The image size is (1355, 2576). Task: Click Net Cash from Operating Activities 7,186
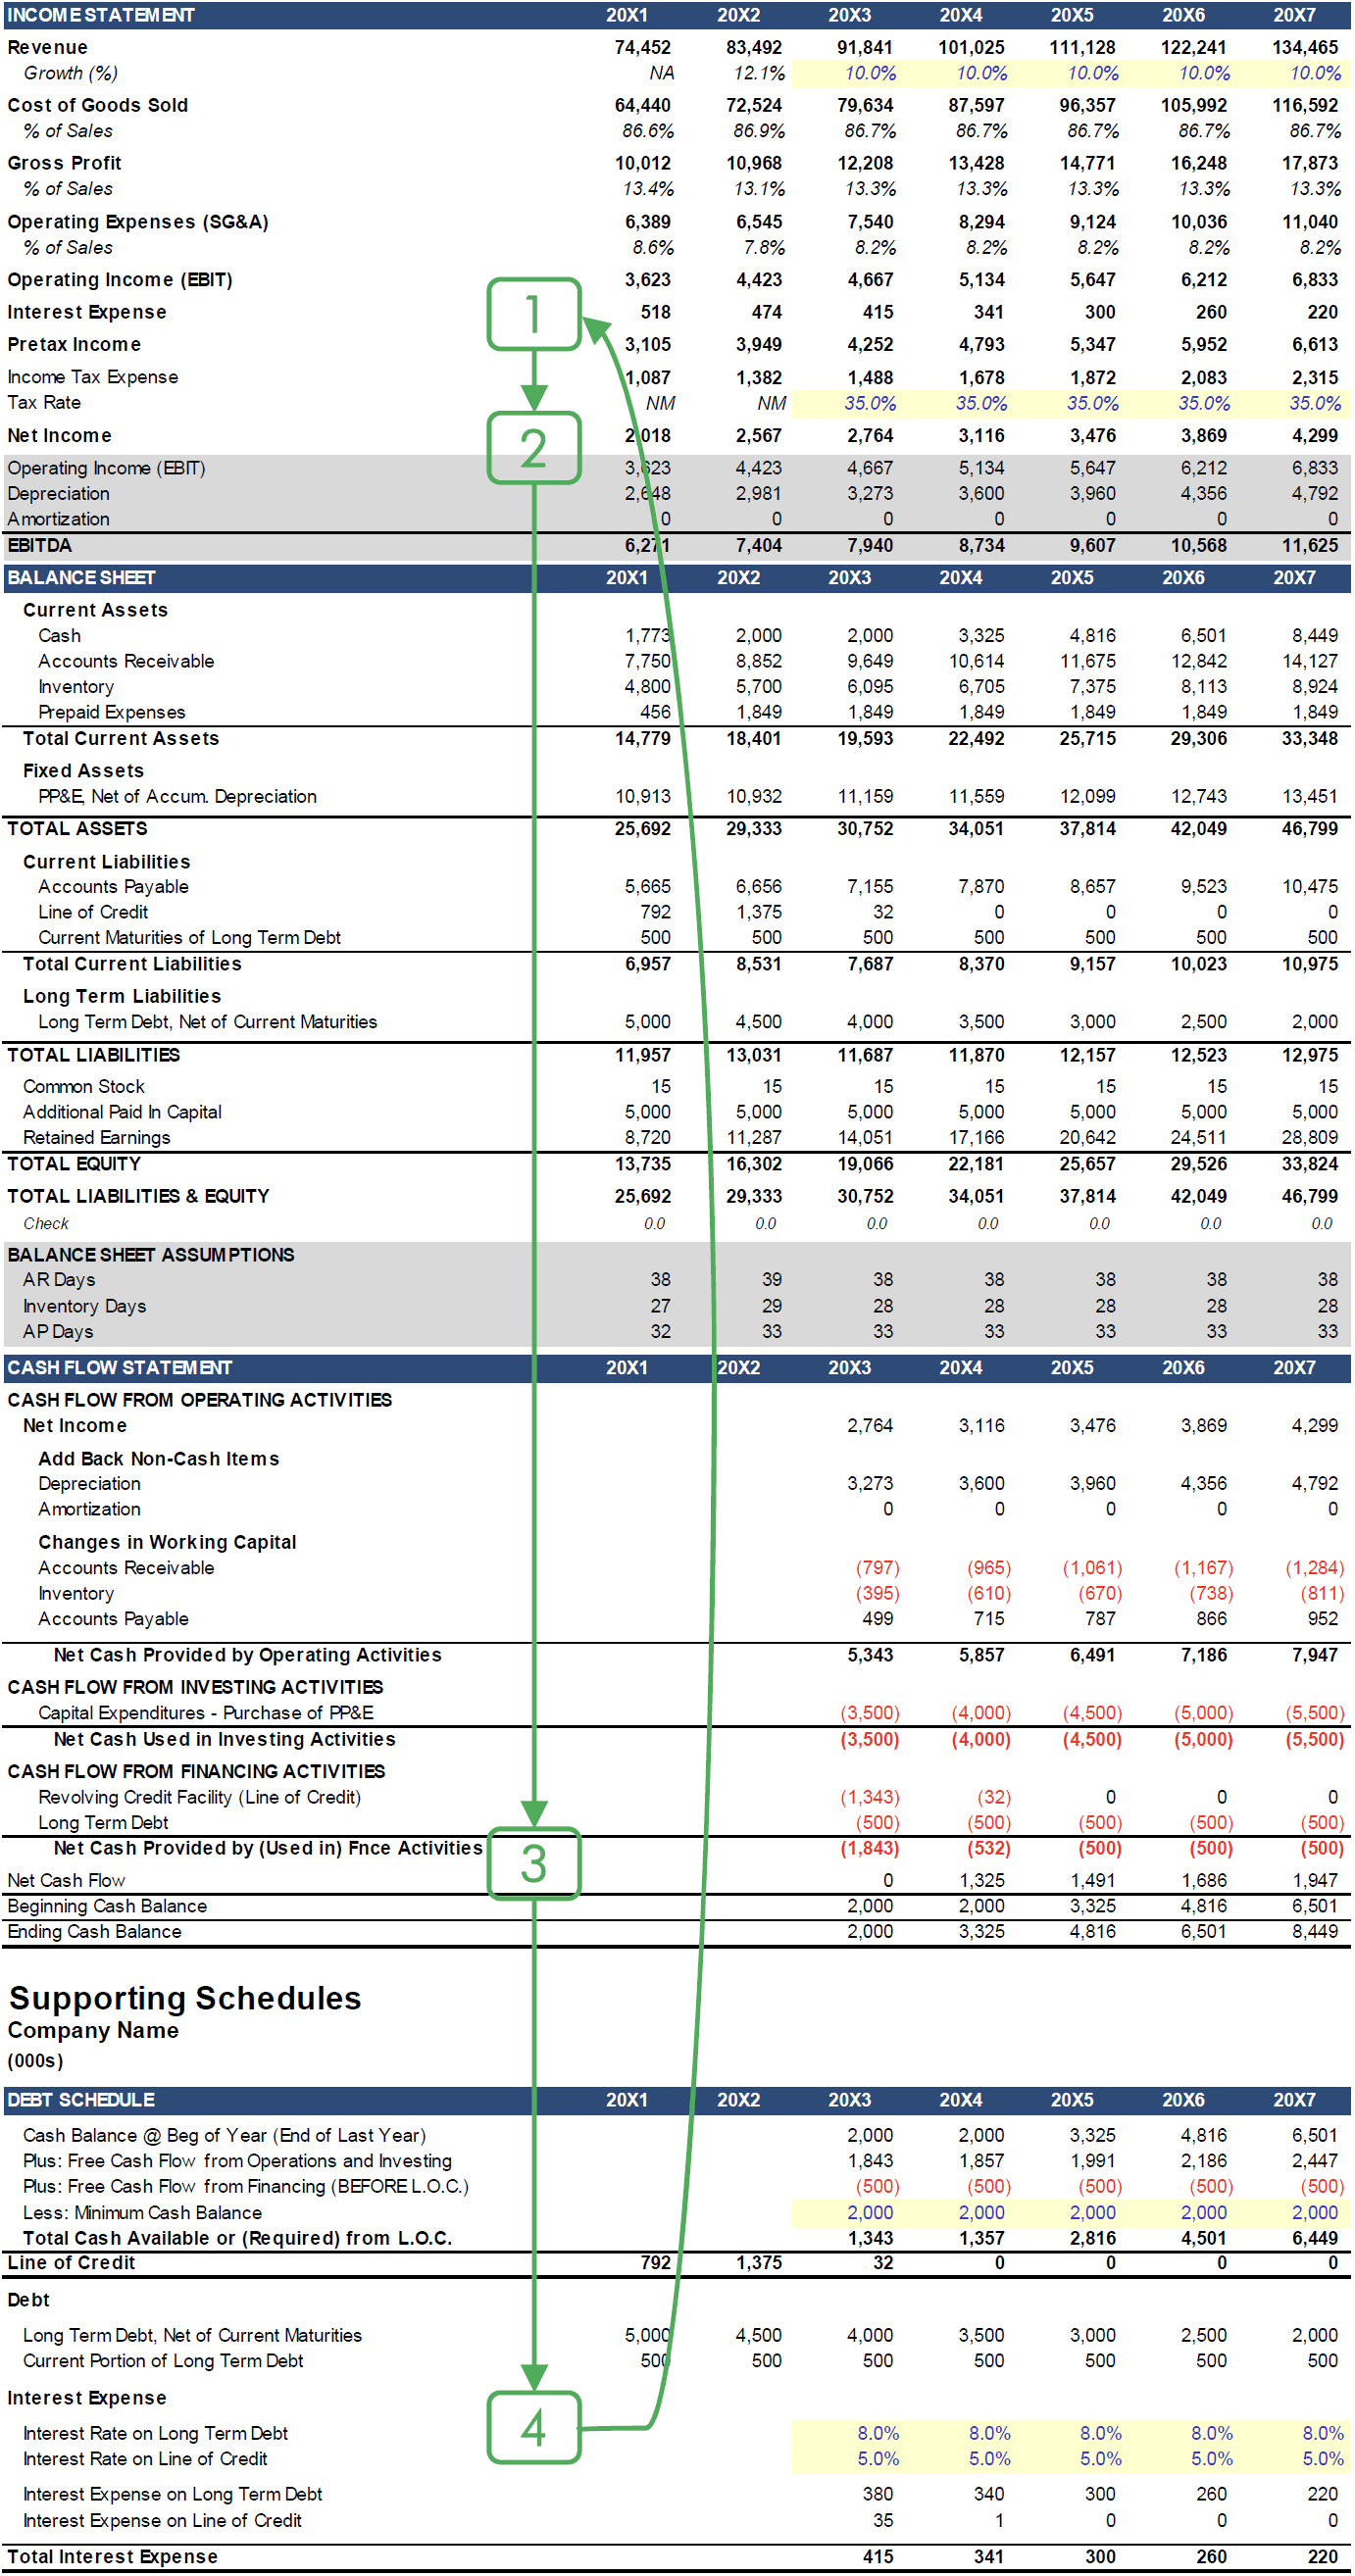(x=1203, y=1655)
